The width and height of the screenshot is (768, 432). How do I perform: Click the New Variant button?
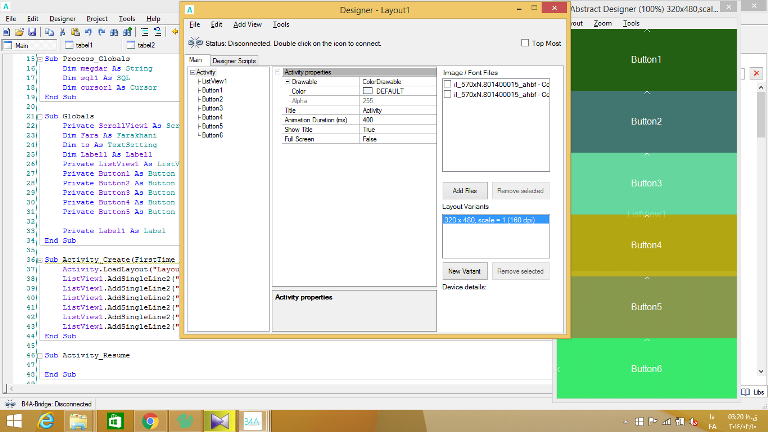[464, 271]
